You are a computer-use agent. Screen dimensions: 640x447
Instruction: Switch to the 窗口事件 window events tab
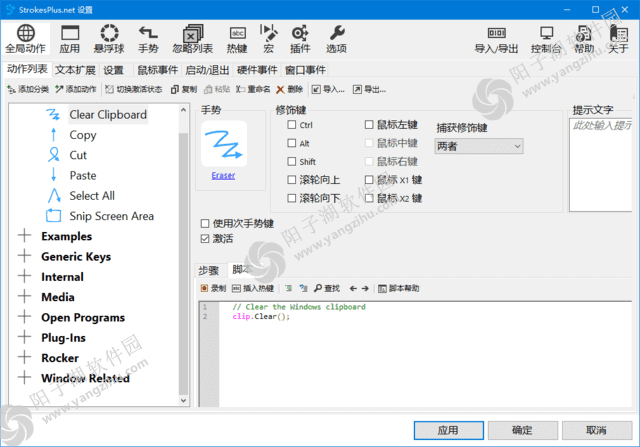(x=305, y=70)
